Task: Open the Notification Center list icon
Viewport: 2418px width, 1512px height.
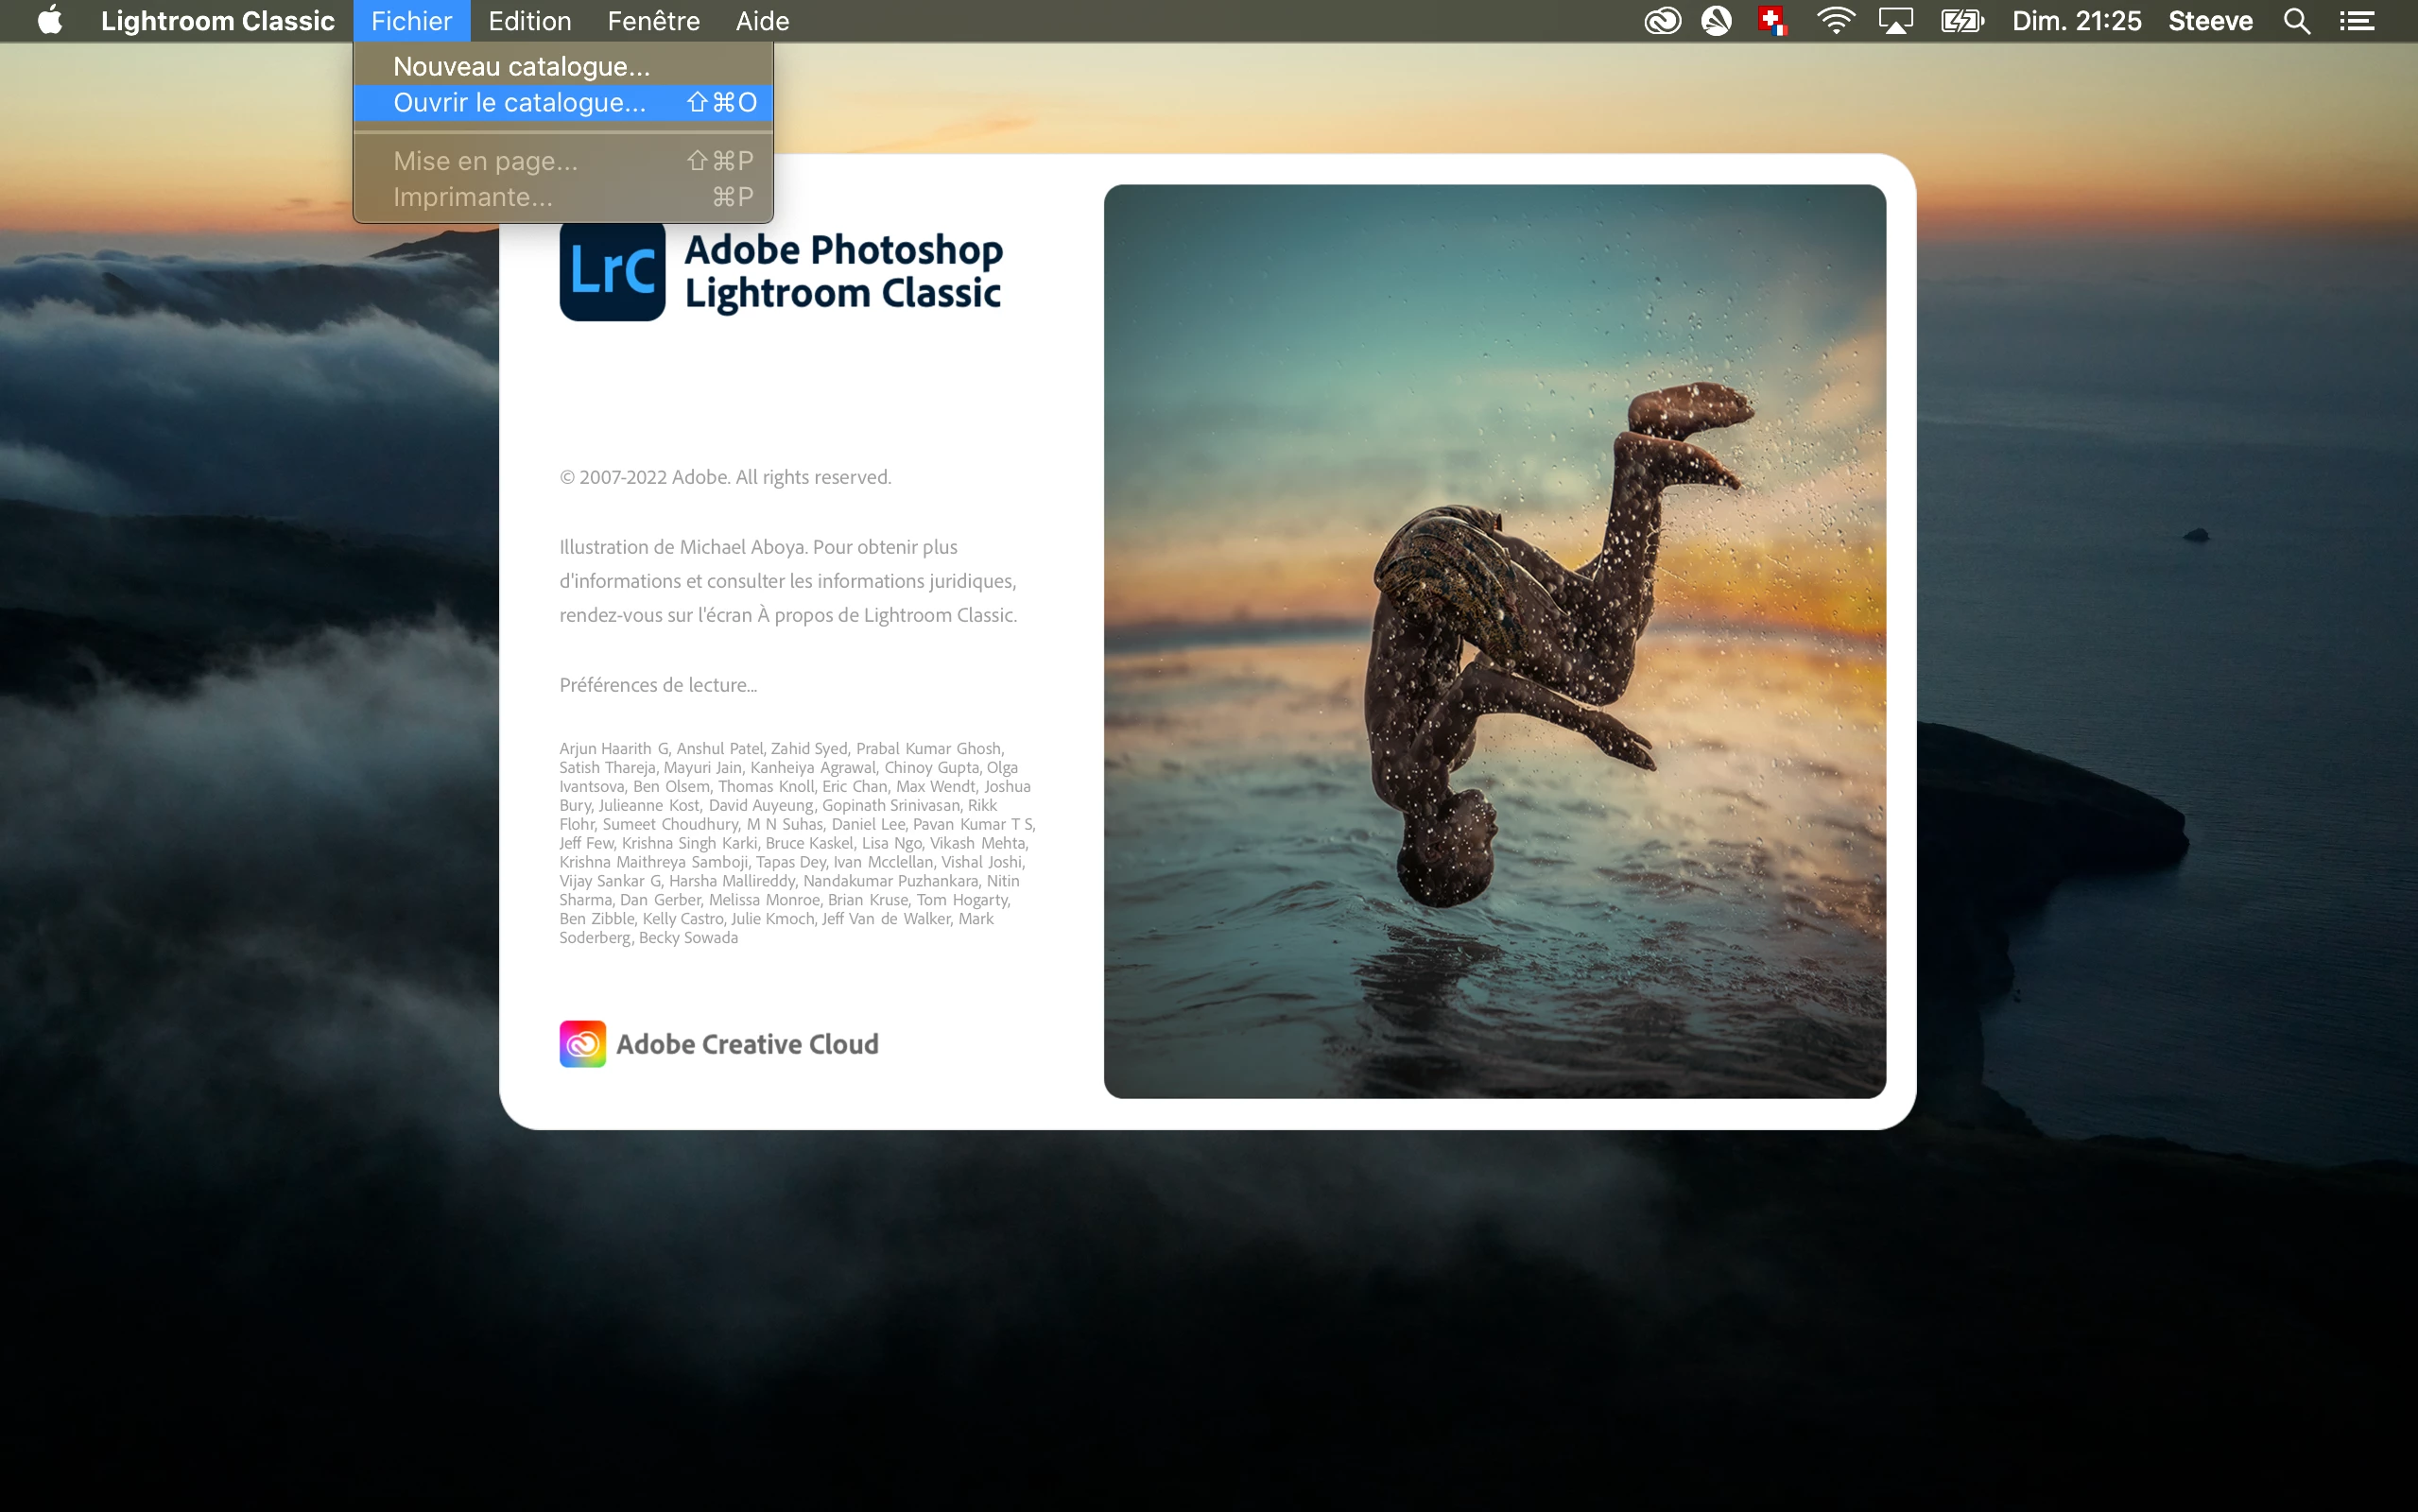Action: click(2356, 21)
